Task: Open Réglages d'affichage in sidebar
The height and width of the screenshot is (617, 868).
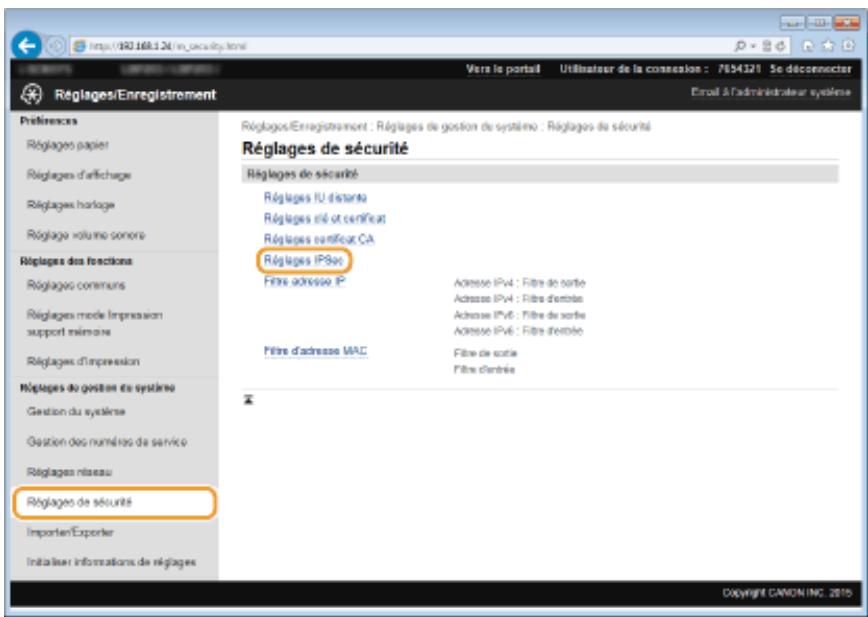Action: (79, 175)
